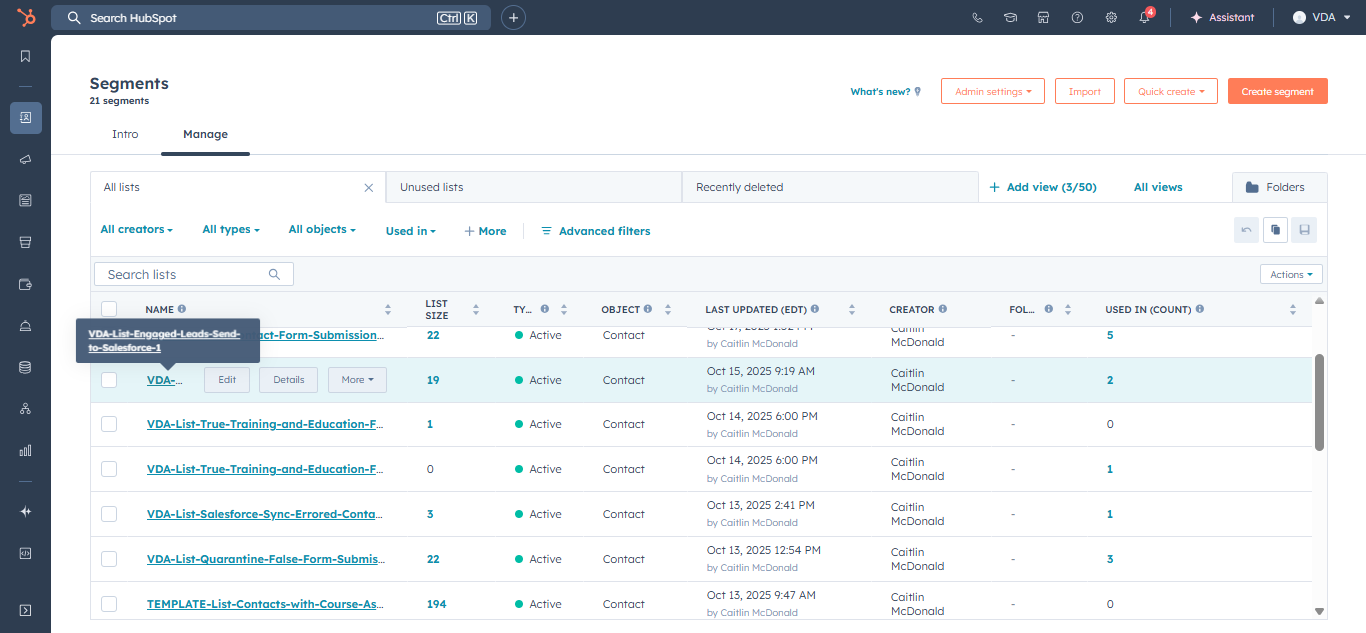Open the Automation workflows sidebar icon

tap(25, 409)
